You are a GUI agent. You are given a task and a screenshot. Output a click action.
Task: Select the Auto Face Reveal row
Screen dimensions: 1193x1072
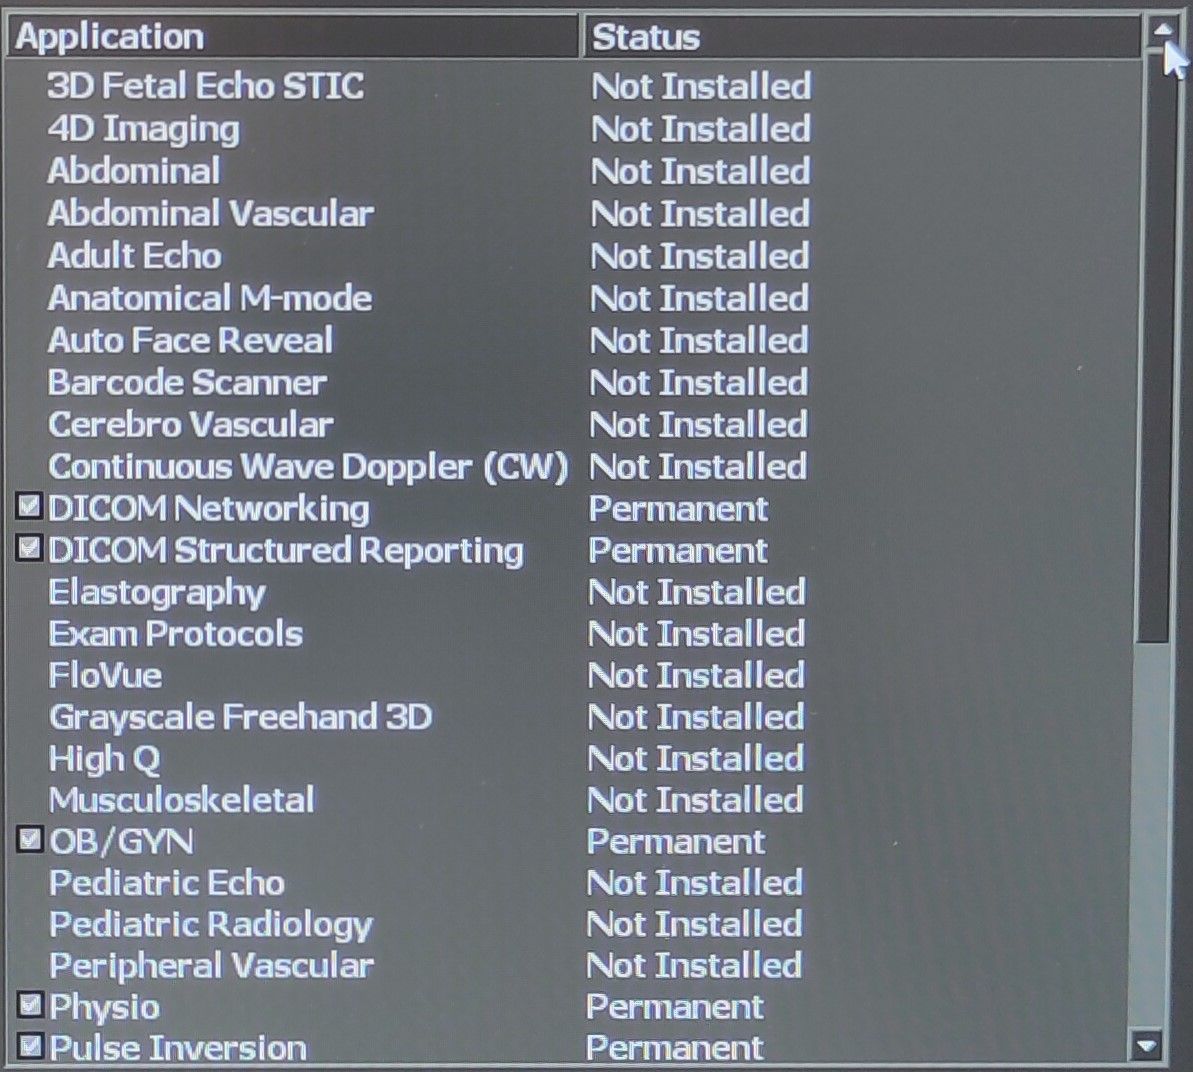(x=190, y=340)
